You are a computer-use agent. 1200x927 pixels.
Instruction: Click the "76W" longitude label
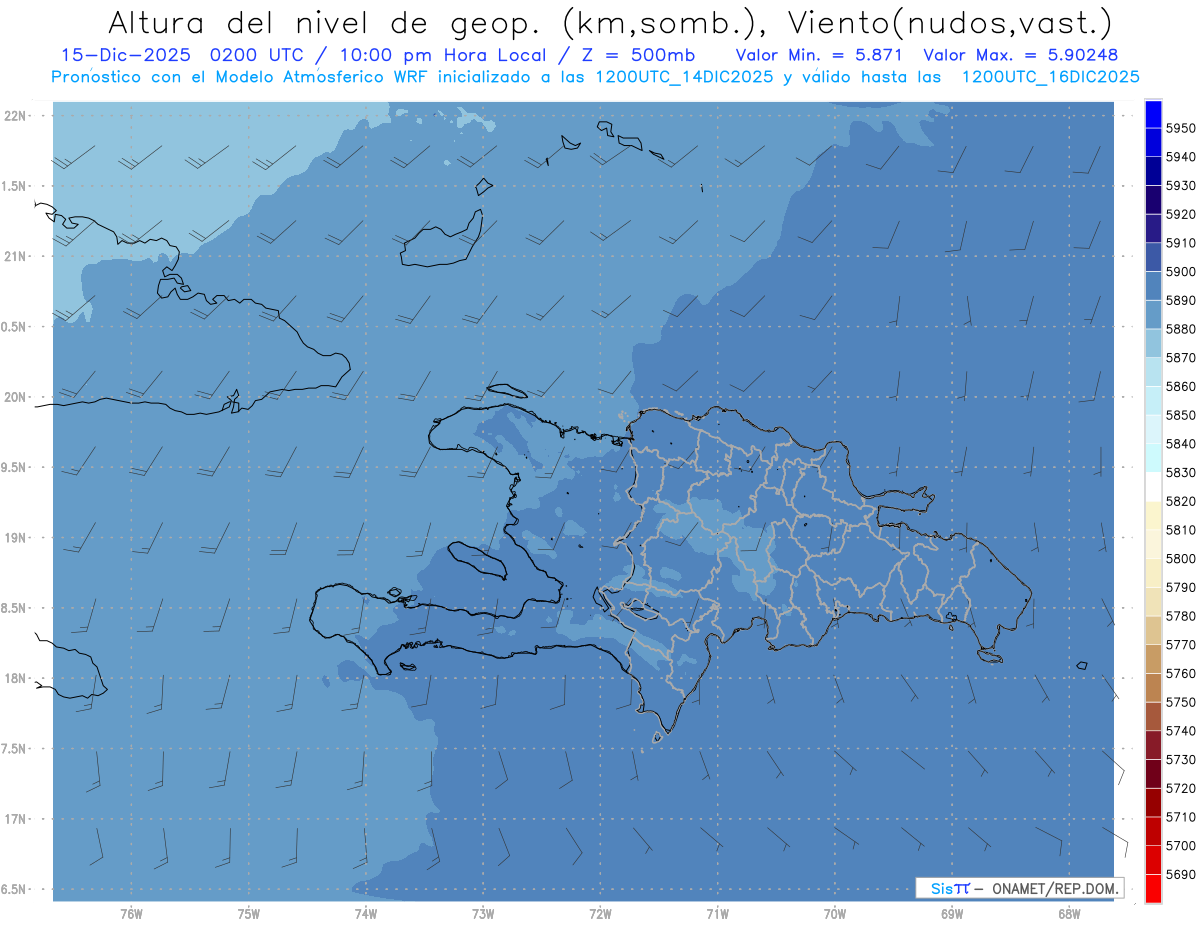131,913
